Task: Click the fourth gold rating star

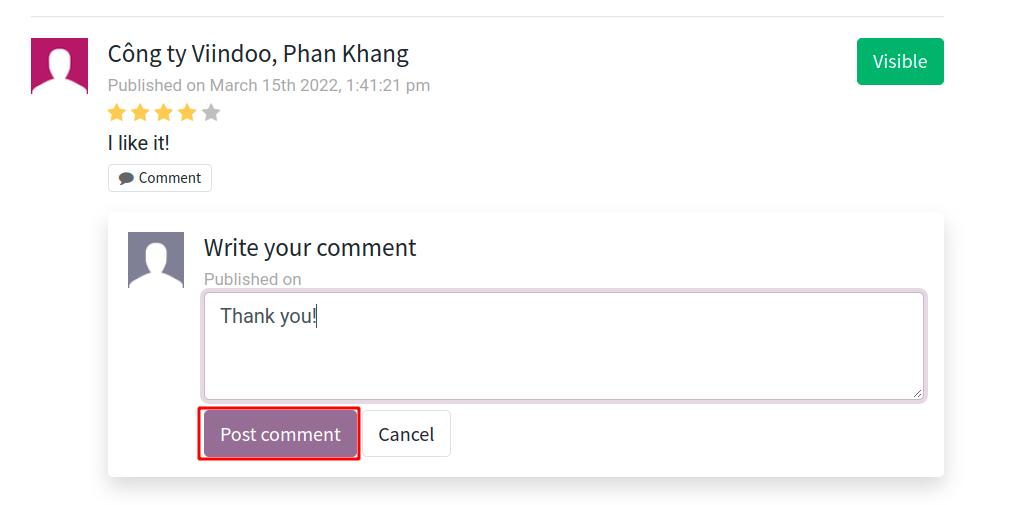Action: tap(187, 113)
